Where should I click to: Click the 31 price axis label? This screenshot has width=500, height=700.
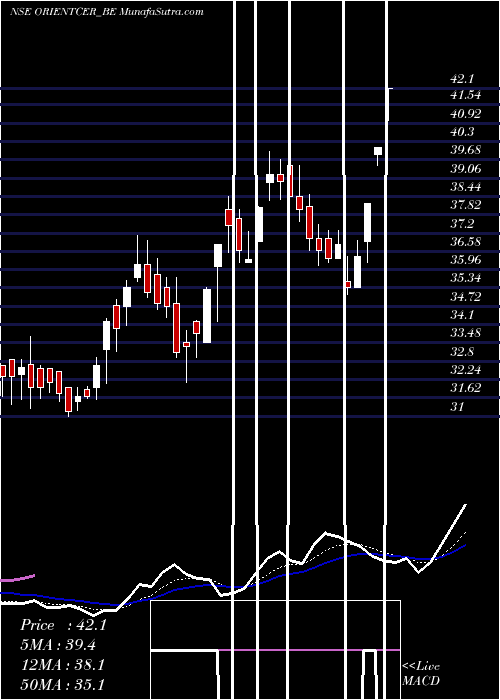(458, 407)
